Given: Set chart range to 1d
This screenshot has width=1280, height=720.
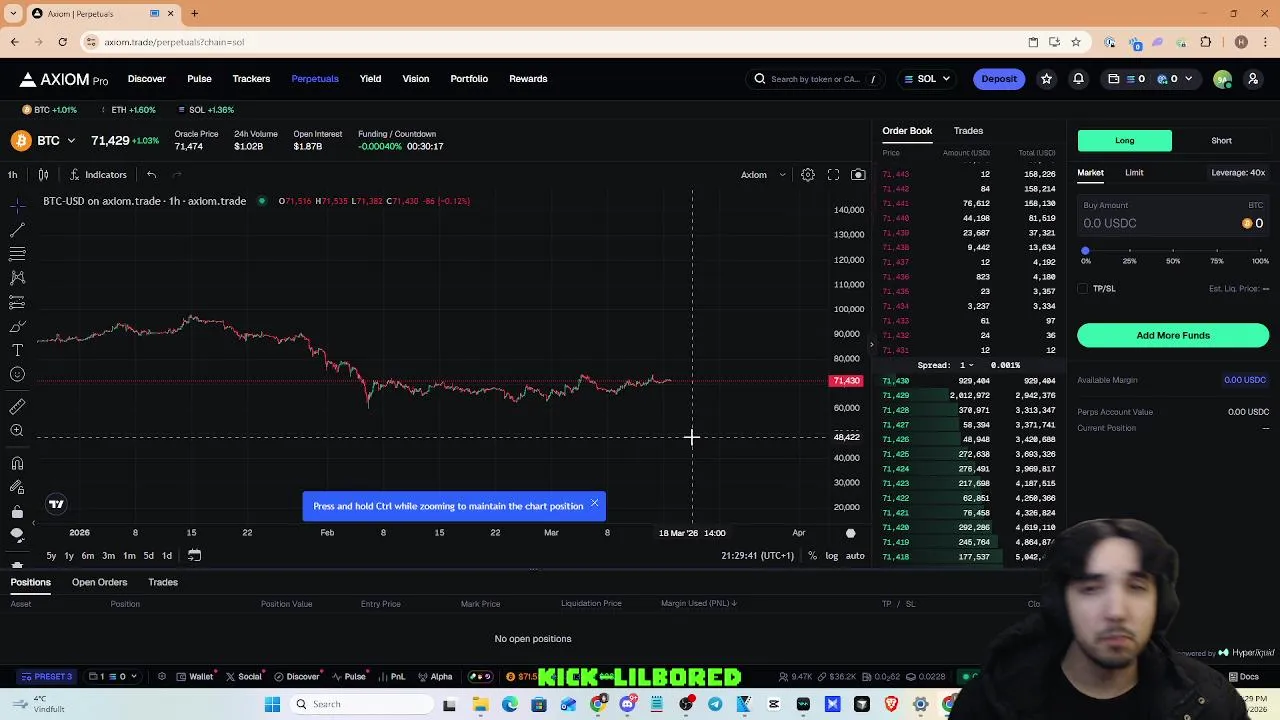Looking at the screenshot, I should pyautogui.click(x=167, y=556).
